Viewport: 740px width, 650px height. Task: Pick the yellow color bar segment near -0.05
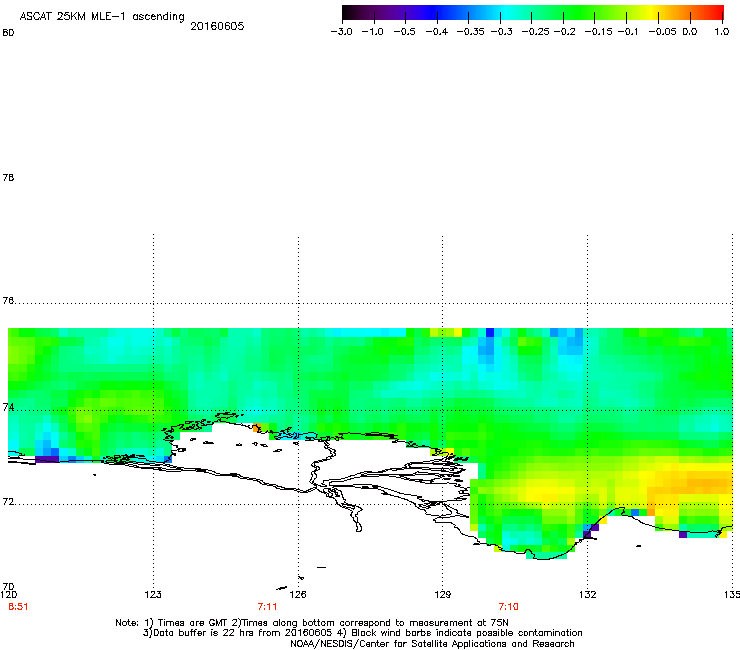point(654,12)
